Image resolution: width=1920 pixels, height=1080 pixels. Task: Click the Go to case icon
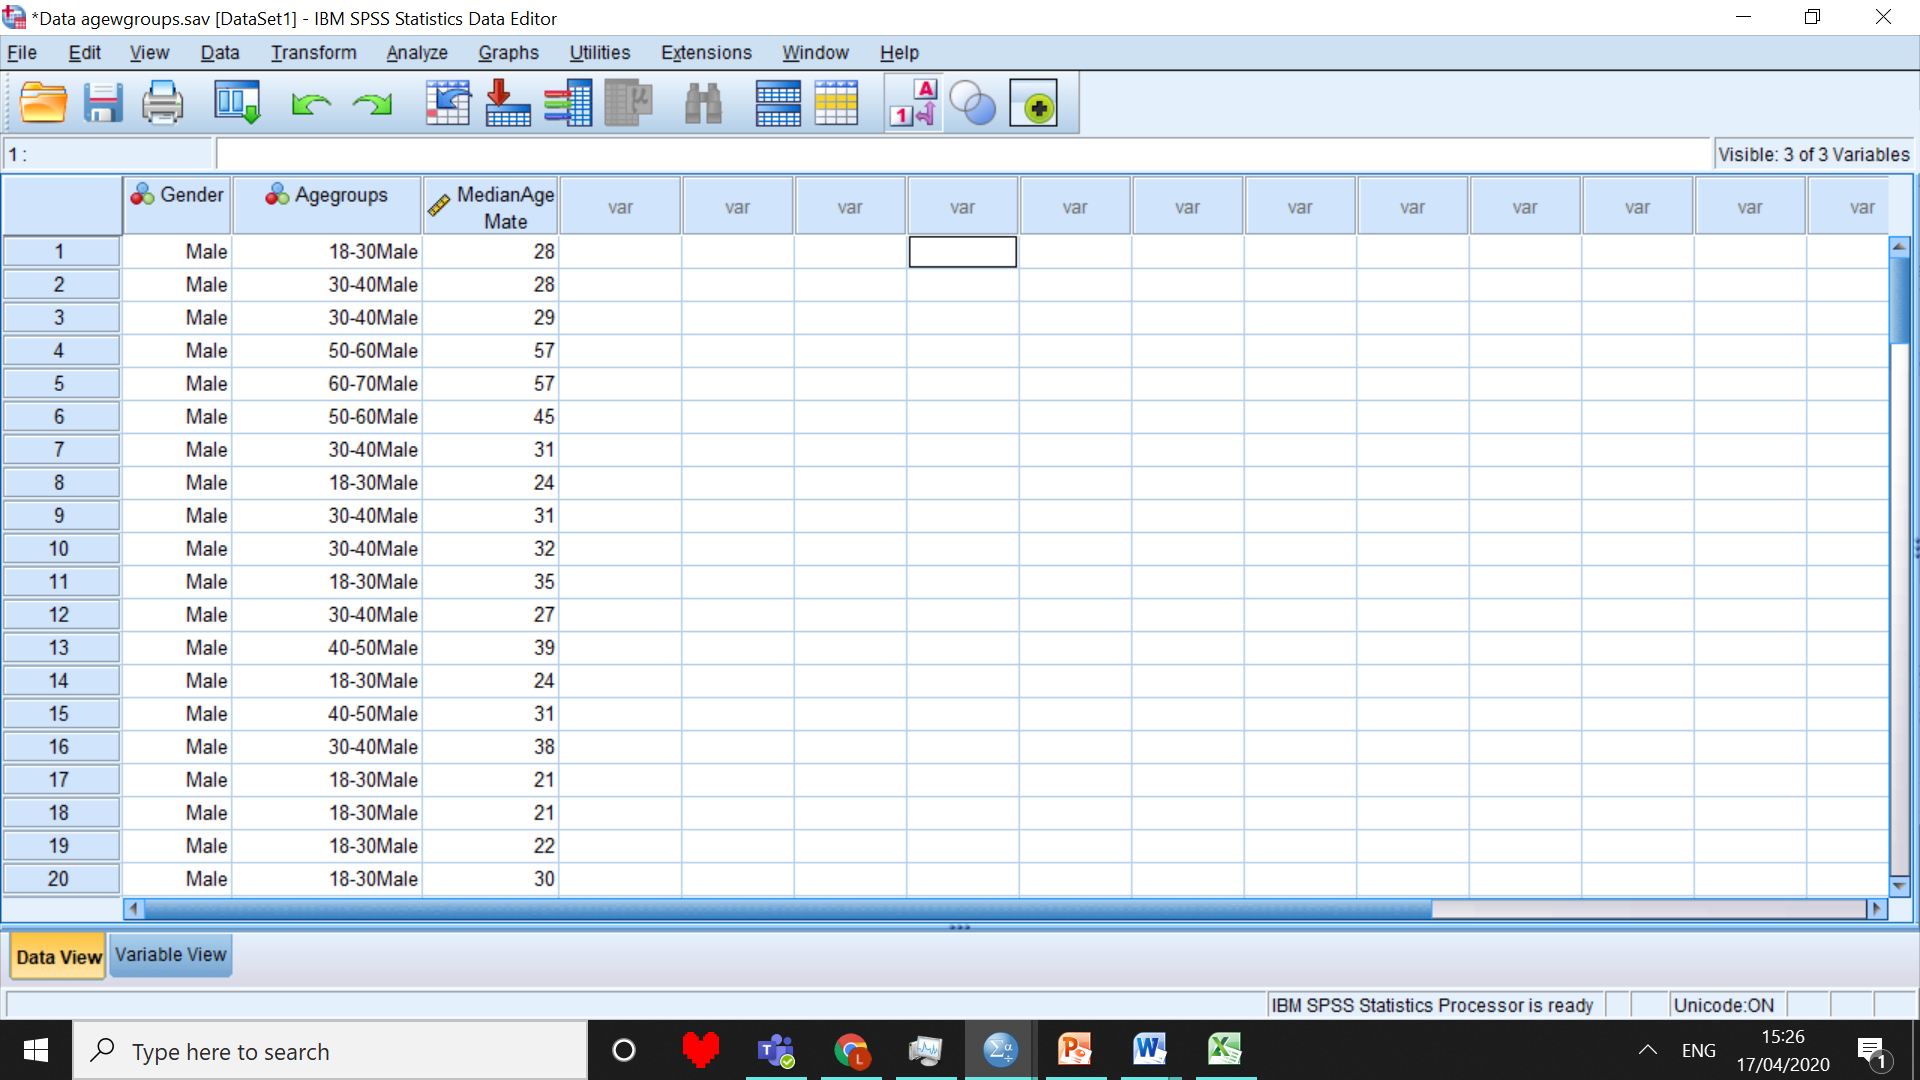click(447, 103)
